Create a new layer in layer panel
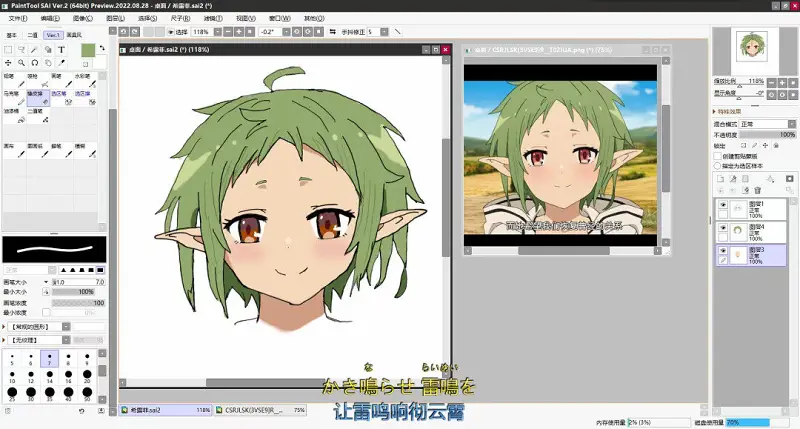Image resolution: width=800 pixels, height=429 pixels. click(x=720, y=179)
